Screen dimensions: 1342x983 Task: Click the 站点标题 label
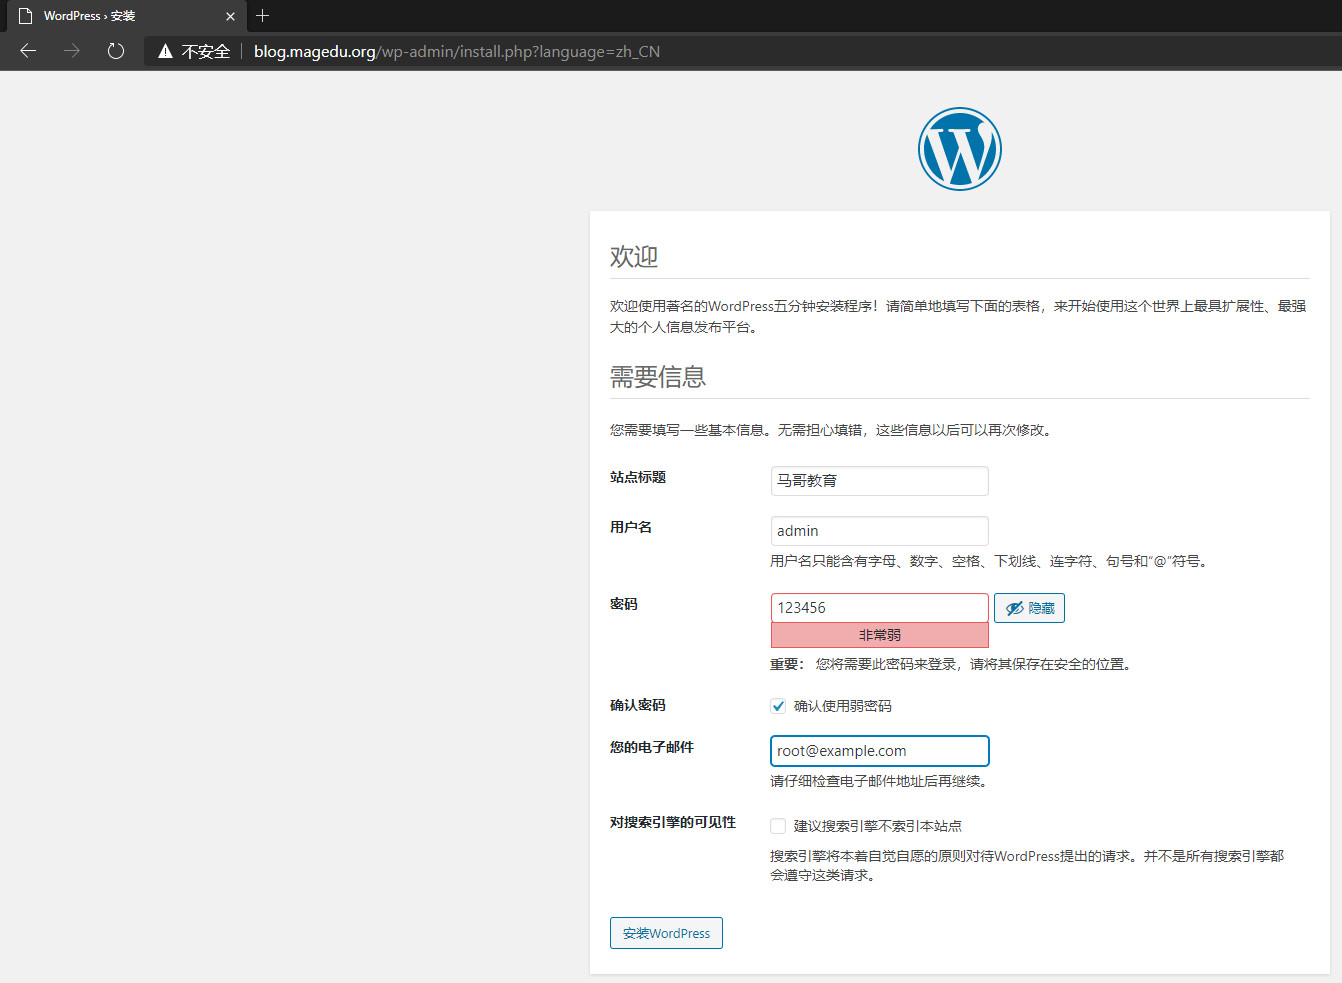[x=638, y=478]
